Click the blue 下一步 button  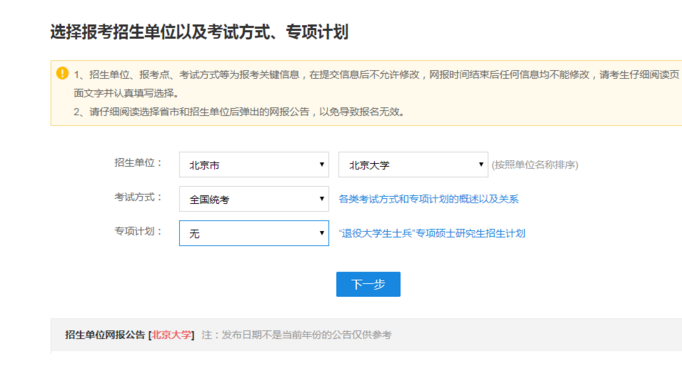coord(368,285)
